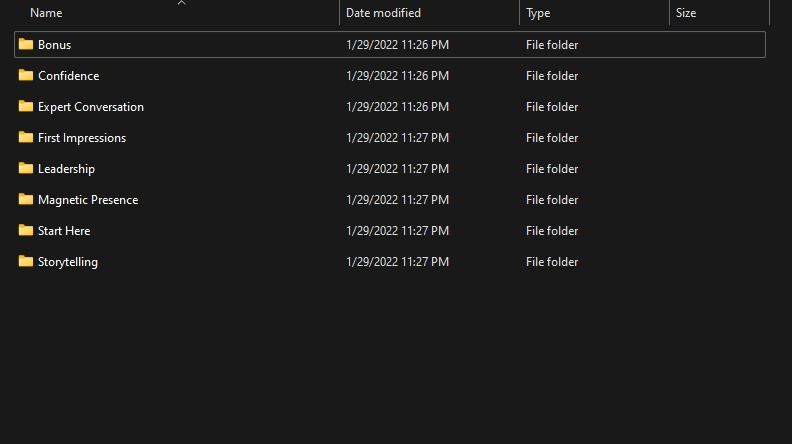
Task: Select the Magnetic Presence name label
Action: point(88,200)
